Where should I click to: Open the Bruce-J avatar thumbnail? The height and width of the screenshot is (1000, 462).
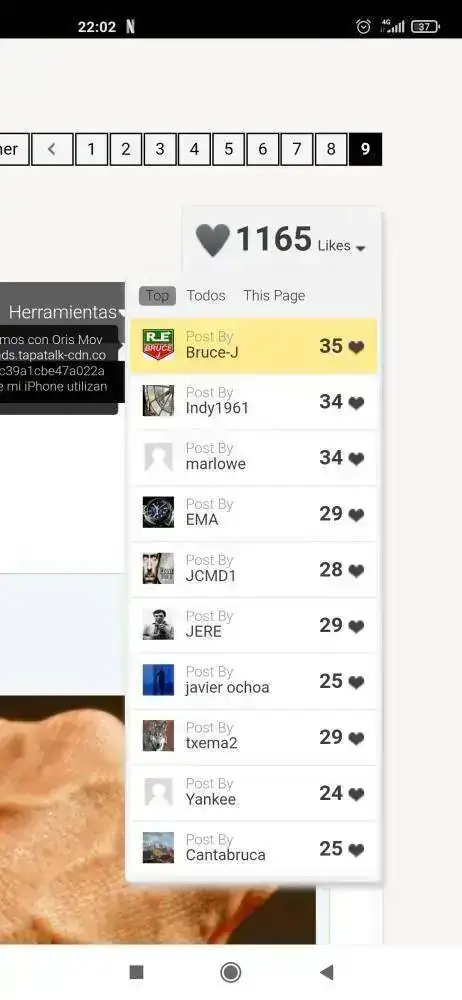pos(158,345)
